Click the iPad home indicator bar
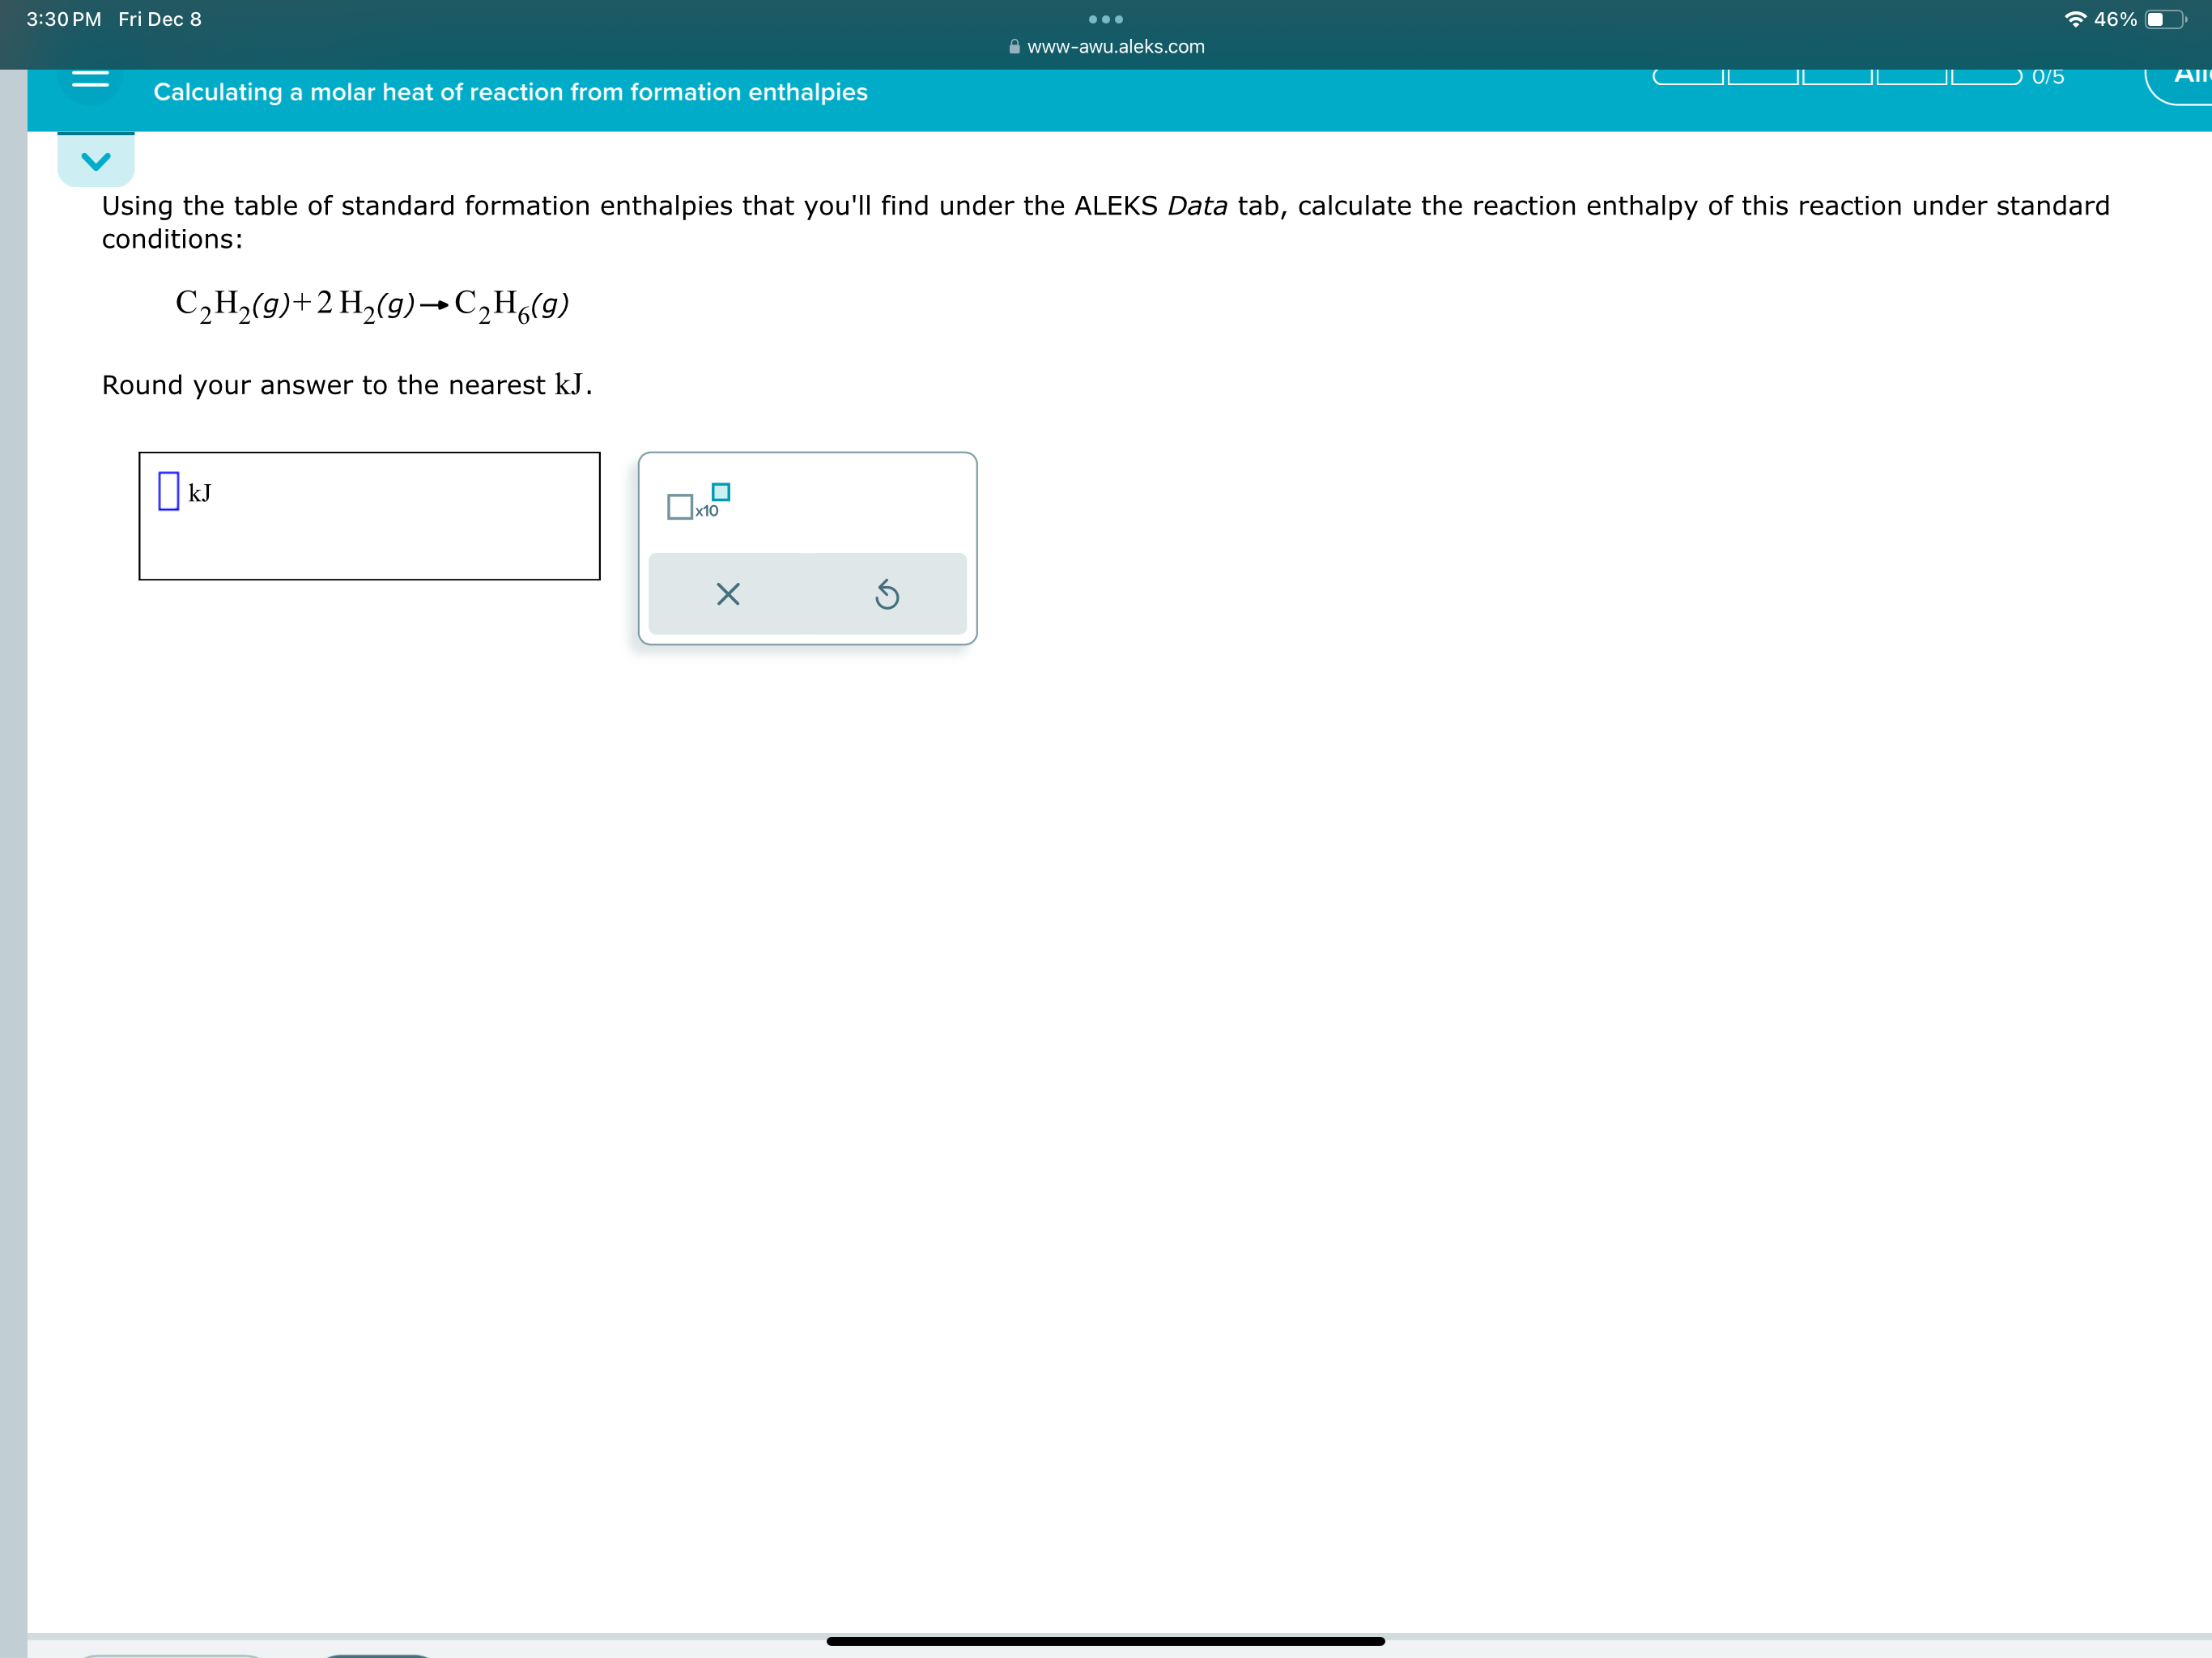This screenshot has height=1658, width=2212. pos(1105,1641)
